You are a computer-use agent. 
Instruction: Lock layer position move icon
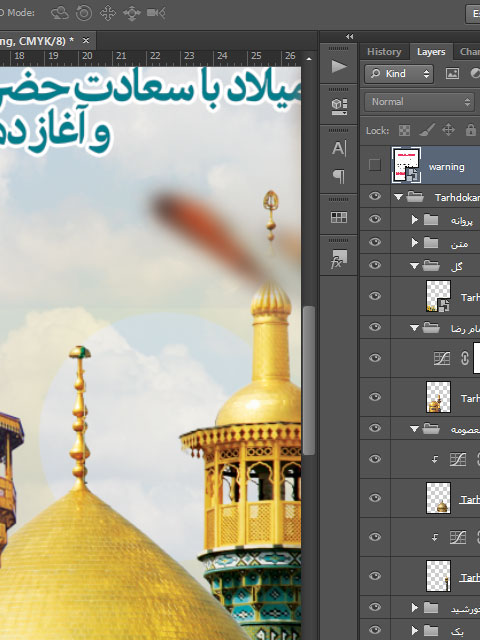coord(449,131)
